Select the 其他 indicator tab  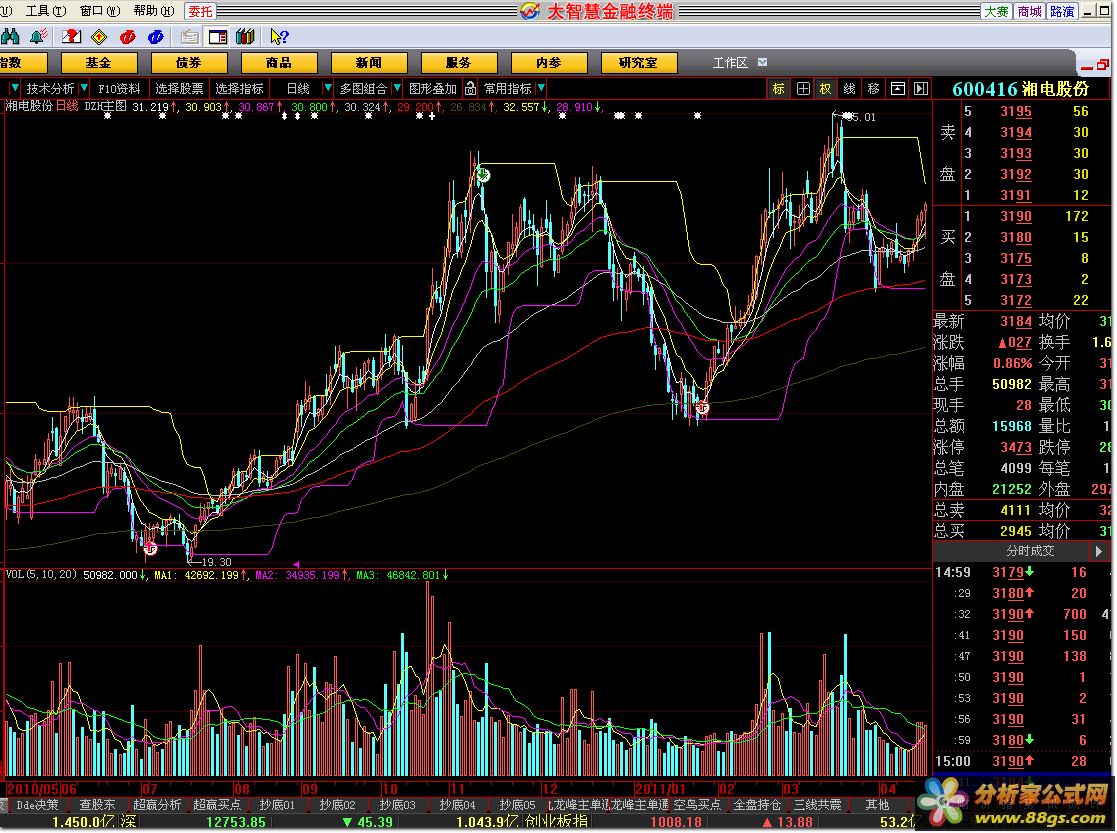tap(877, 804)
